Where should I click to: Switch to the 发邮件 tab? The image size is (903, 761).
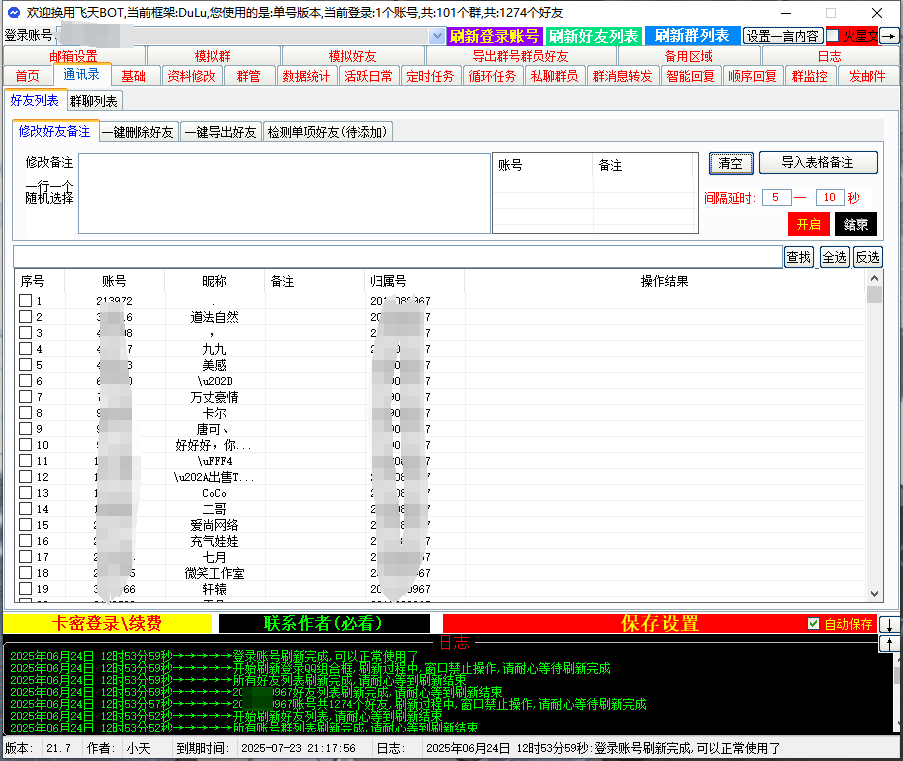(867, 76)
